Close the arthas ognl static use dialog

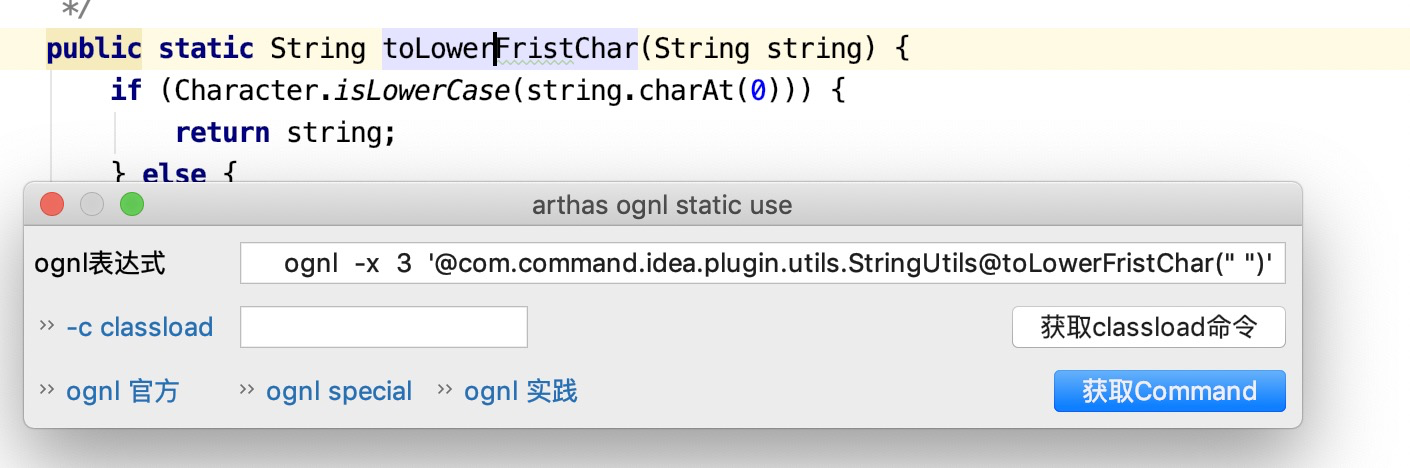pos(52,206)
